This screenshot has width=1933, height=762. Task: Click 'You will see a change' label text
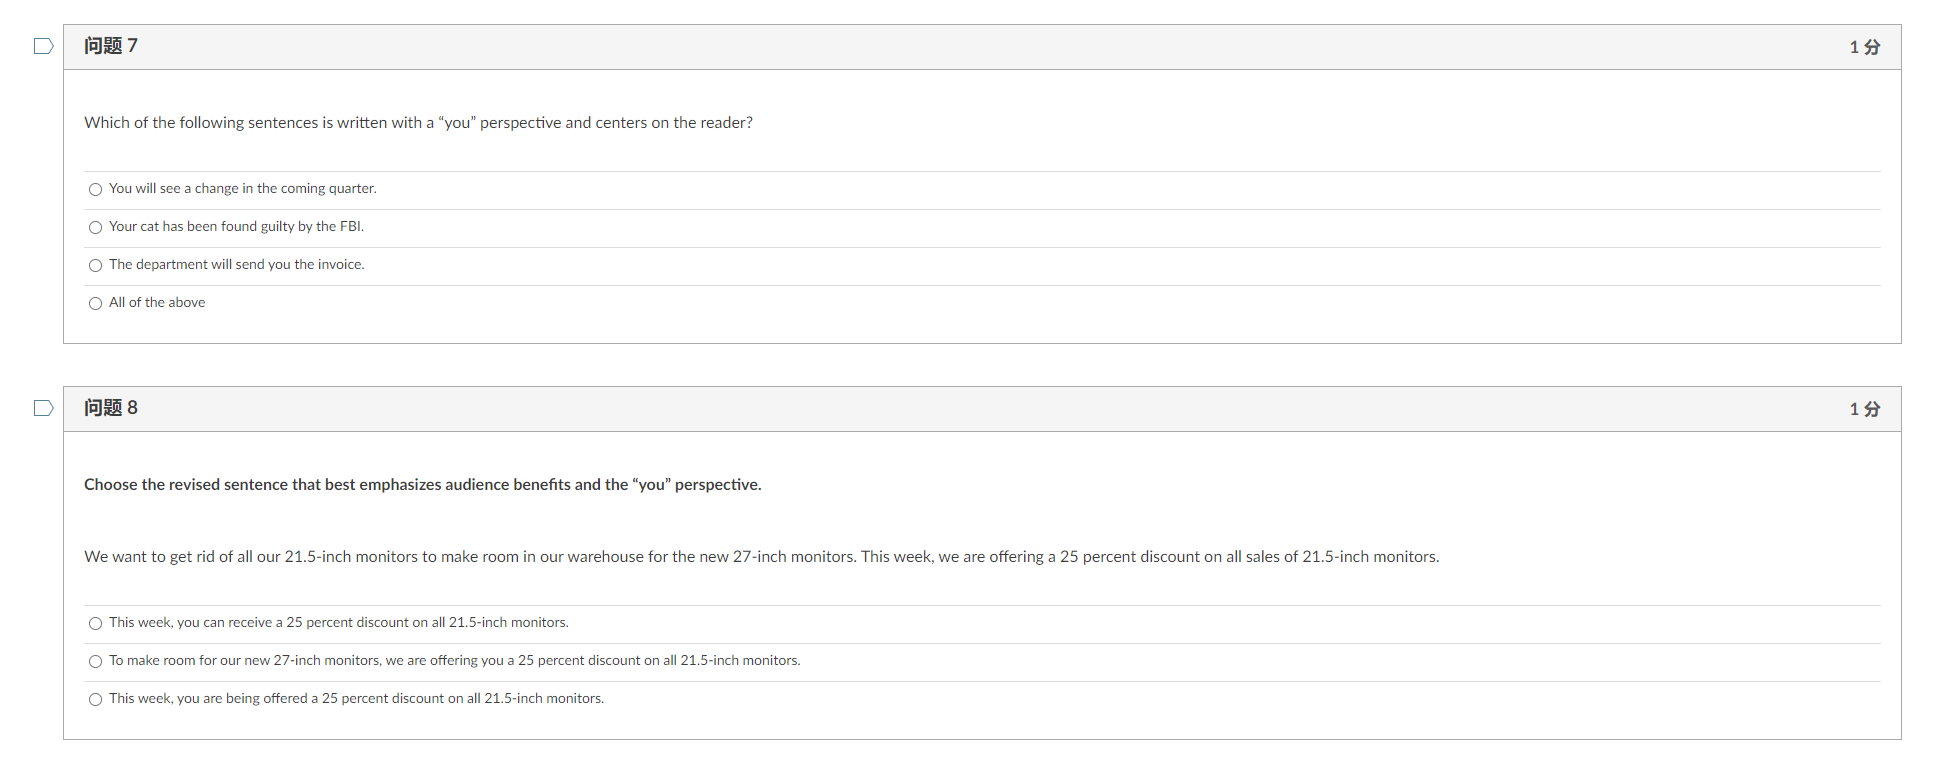click(x=243, y=188)
